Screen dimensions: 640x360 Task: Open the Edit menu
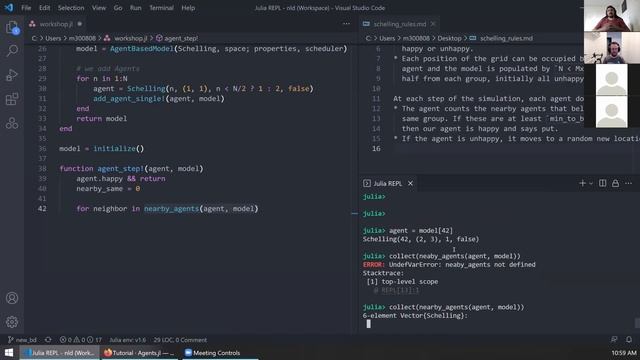[44, 8]
